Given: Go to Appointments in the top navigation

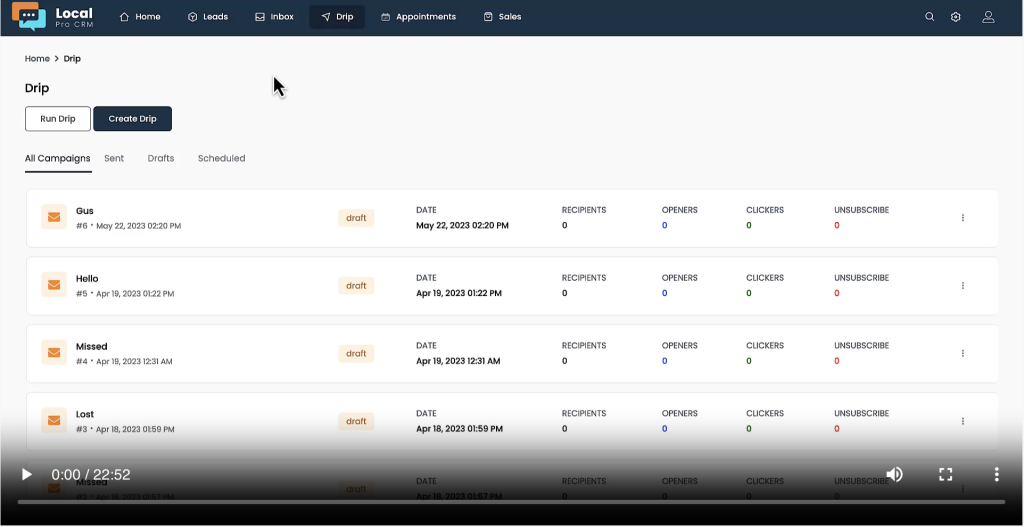Looking at the screenshot, I should pos(418,17).
